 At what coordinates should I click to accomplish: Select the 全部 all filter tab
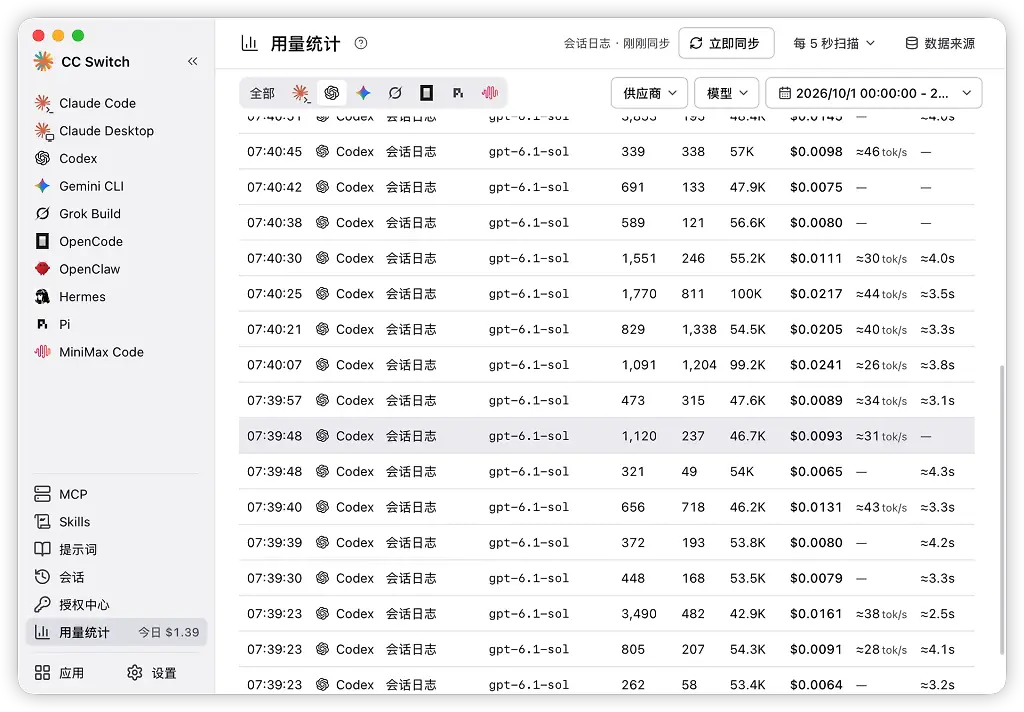262,93
